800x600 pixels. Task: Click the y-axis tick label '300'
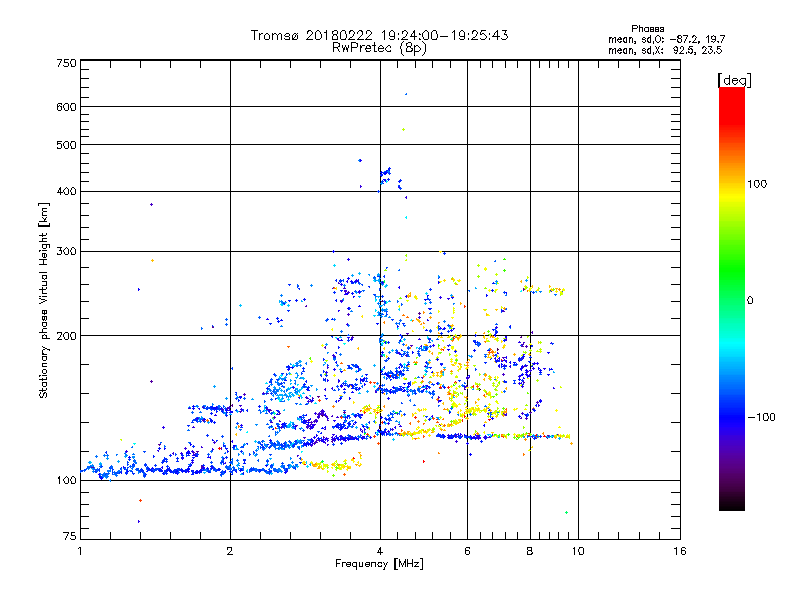pos(66,251)
